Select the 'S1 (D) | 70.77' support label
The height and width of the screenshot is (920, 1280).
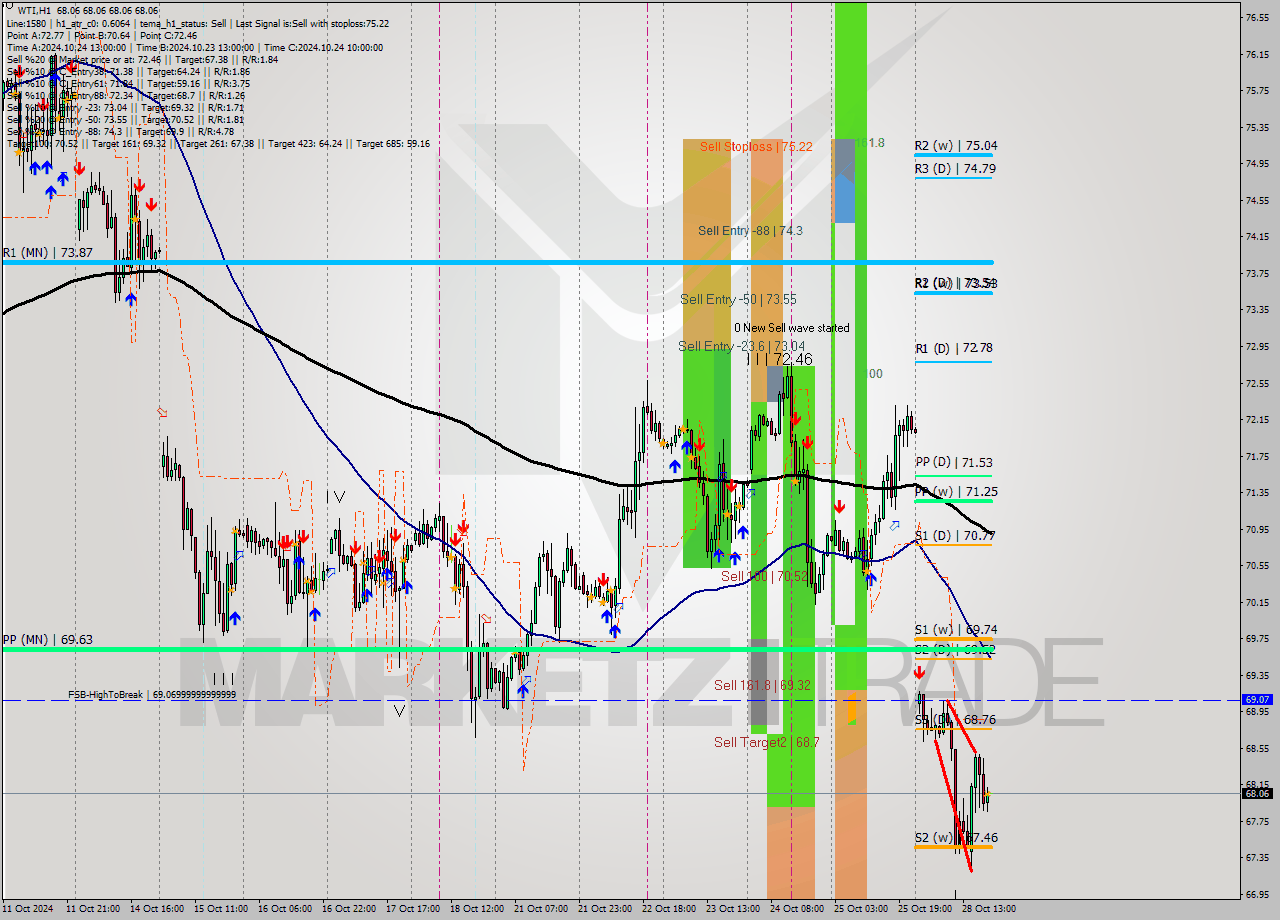click(x=954, y=535)
